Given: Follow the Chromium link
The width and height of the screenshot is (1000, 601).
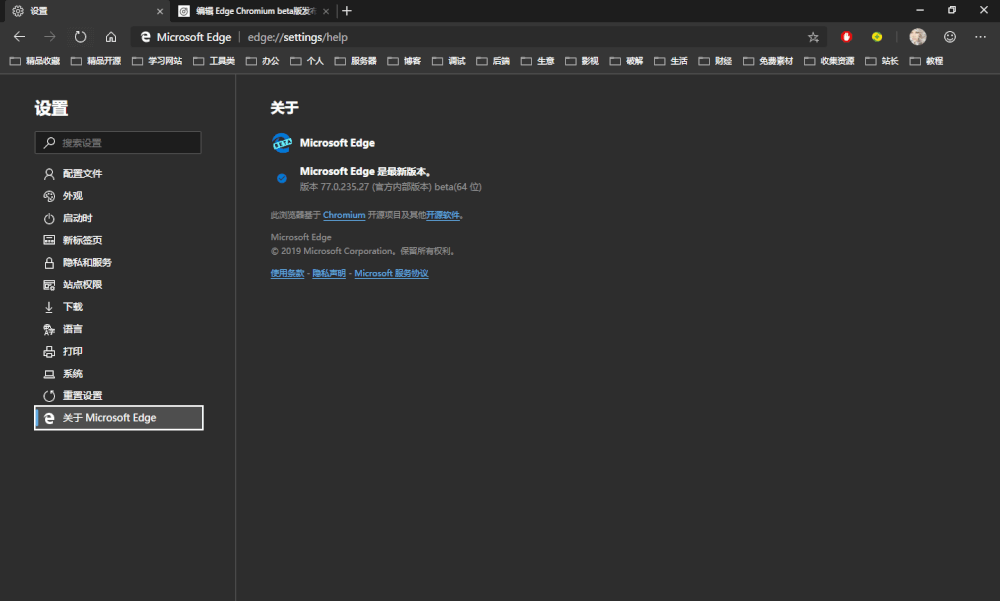Looking at the screenshot, I should pyautogui.click(x=344, y=215).
